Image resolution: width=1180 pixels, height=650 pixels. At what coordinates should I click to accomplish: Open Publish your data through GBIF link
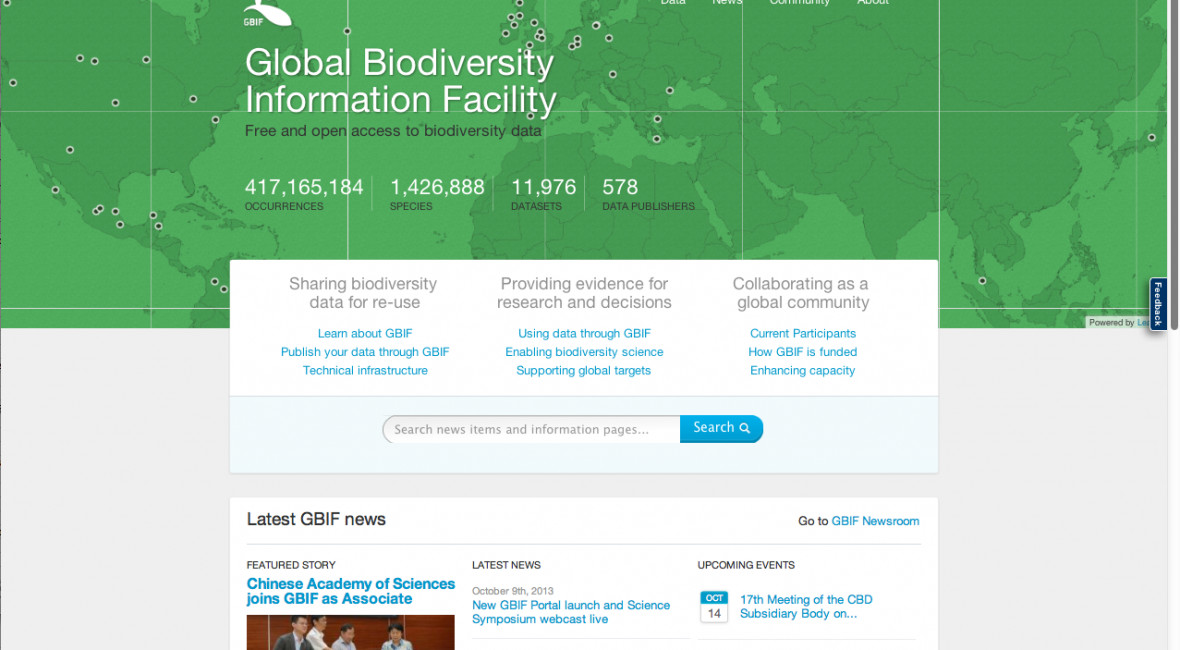365,352
